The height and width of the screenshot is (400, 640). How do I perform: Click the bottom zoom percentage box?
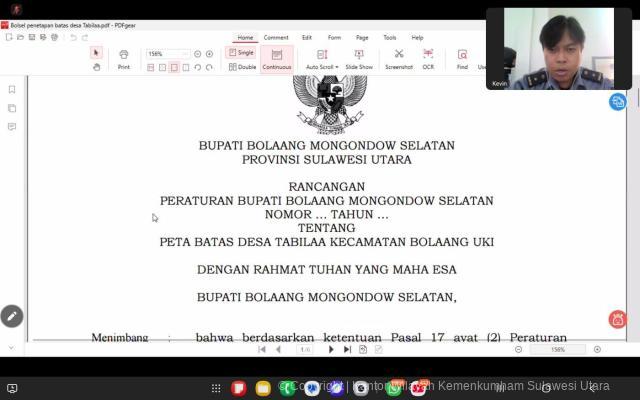(x=558, y=350)
